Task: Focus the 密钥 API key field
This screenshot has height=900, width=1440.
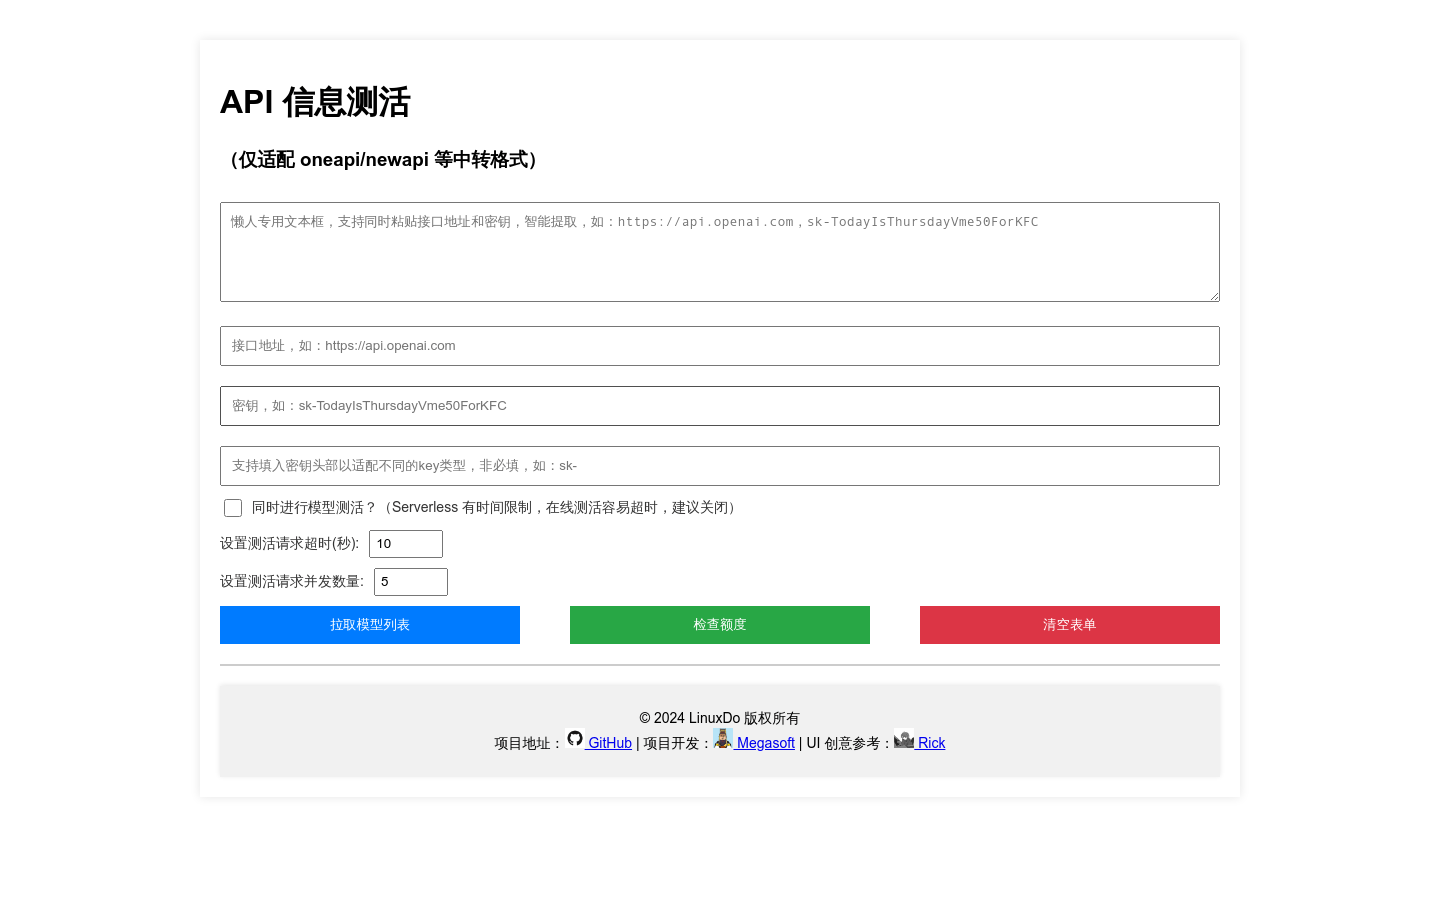Action: (720, 406)
